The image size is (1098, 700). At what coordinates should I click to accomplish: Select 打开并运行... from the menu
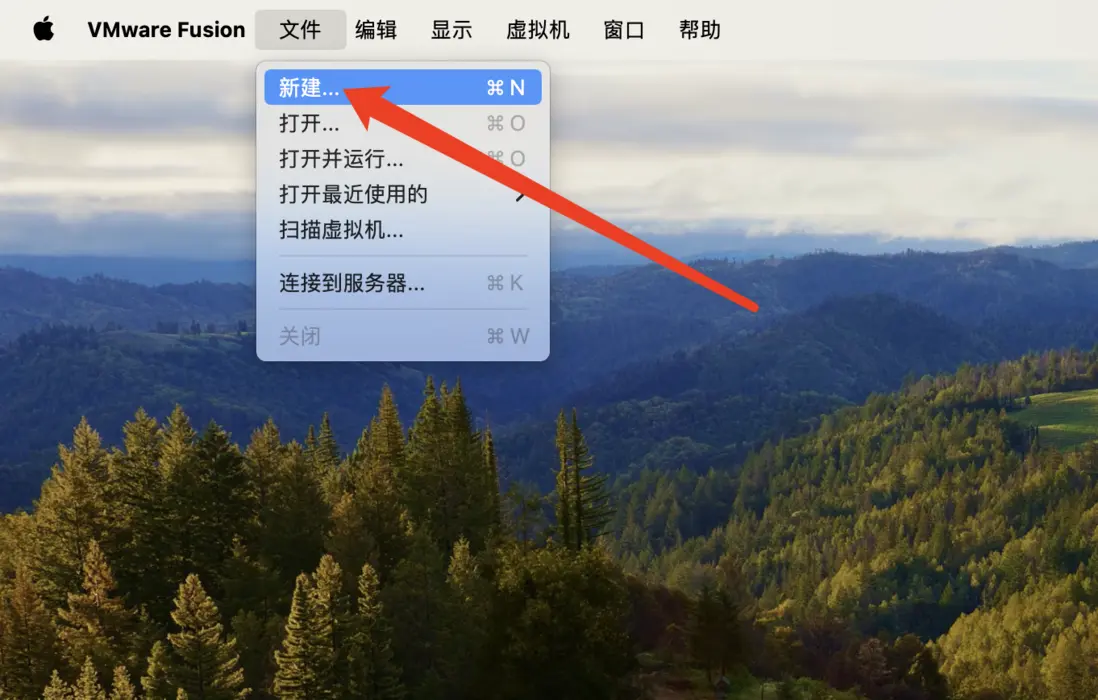pos(403,159)
